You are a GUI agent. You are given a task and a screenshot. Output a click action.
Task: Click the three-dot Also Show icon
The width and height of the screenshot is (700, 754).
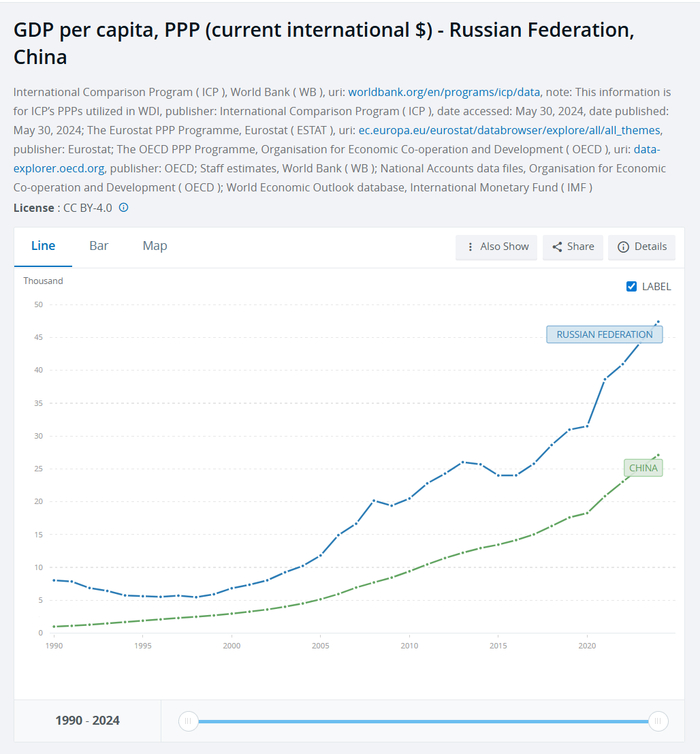click(470, 247)
